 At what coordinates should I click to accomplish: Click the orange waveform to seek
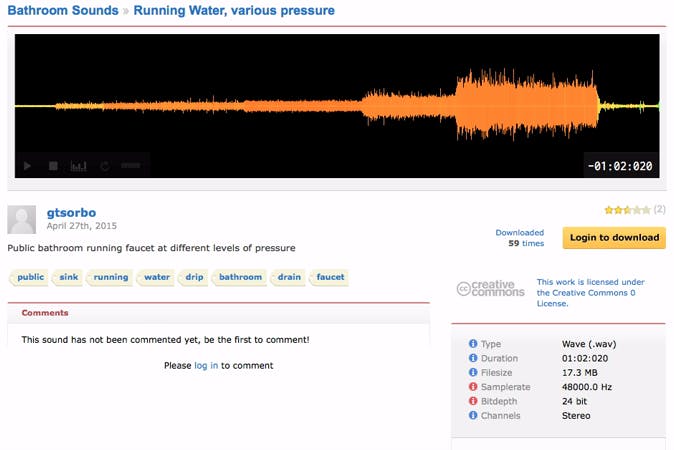337,106
